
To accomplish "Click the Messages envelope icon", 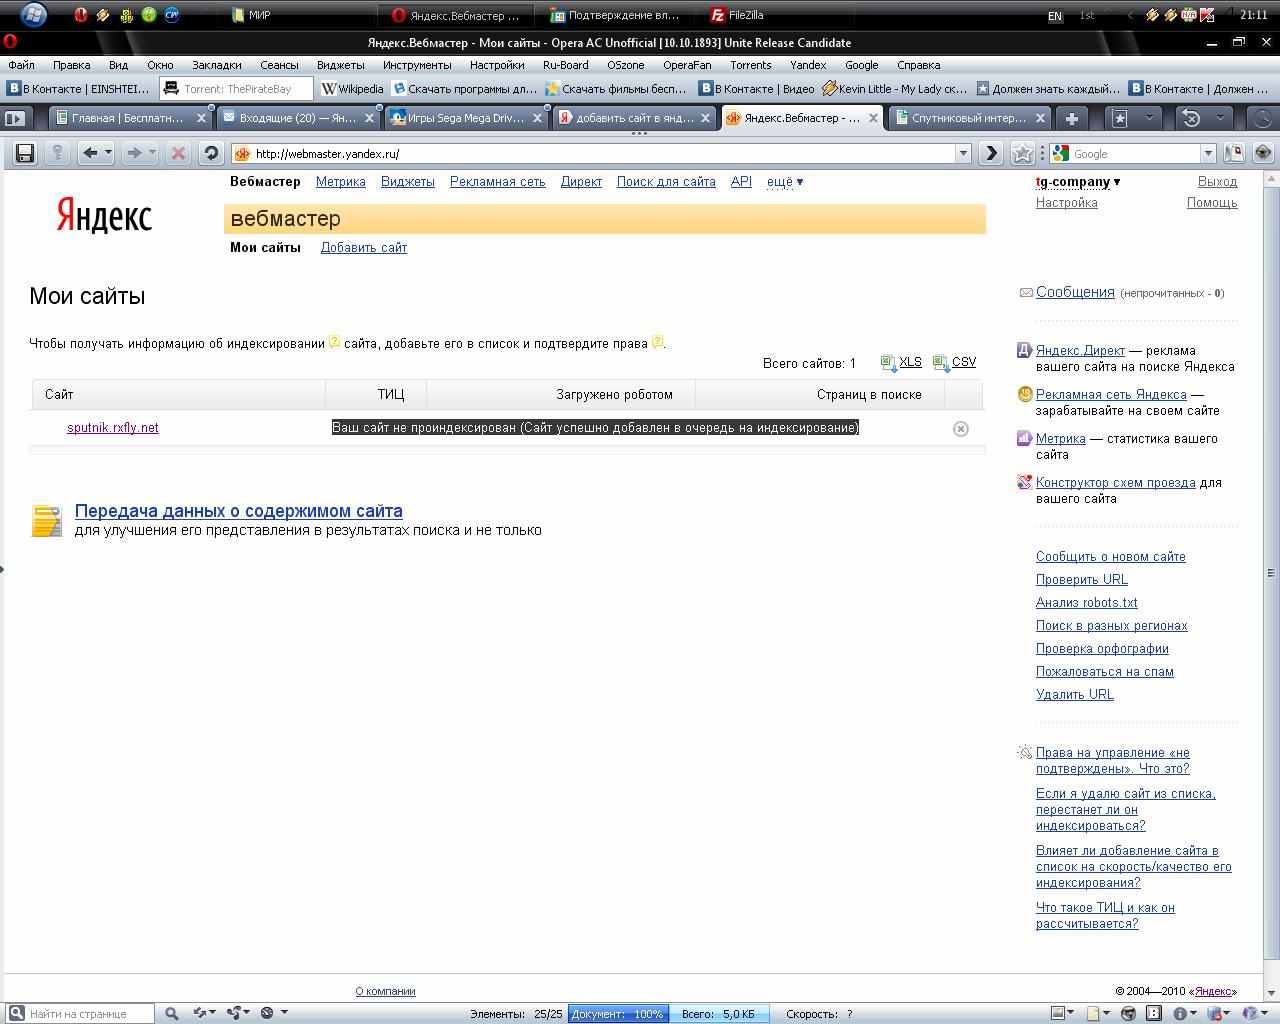I will (x=1025, y=293).
